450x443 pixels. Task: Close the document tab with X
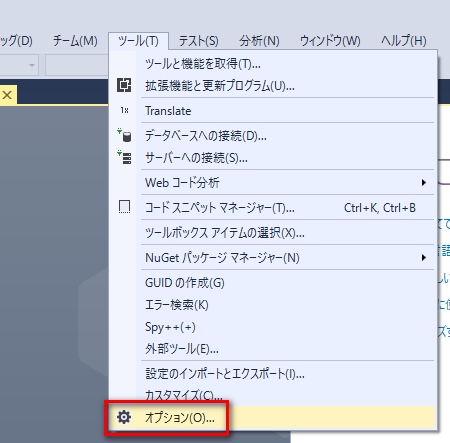tap(7, 95)
